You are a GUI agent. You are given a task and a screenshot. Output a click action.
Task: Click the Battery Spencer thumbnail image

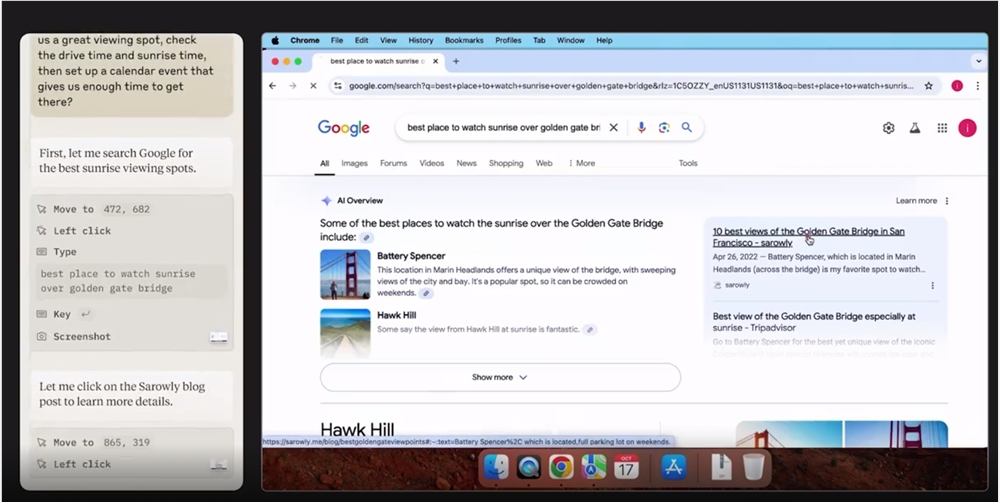[x=345, y=274]
